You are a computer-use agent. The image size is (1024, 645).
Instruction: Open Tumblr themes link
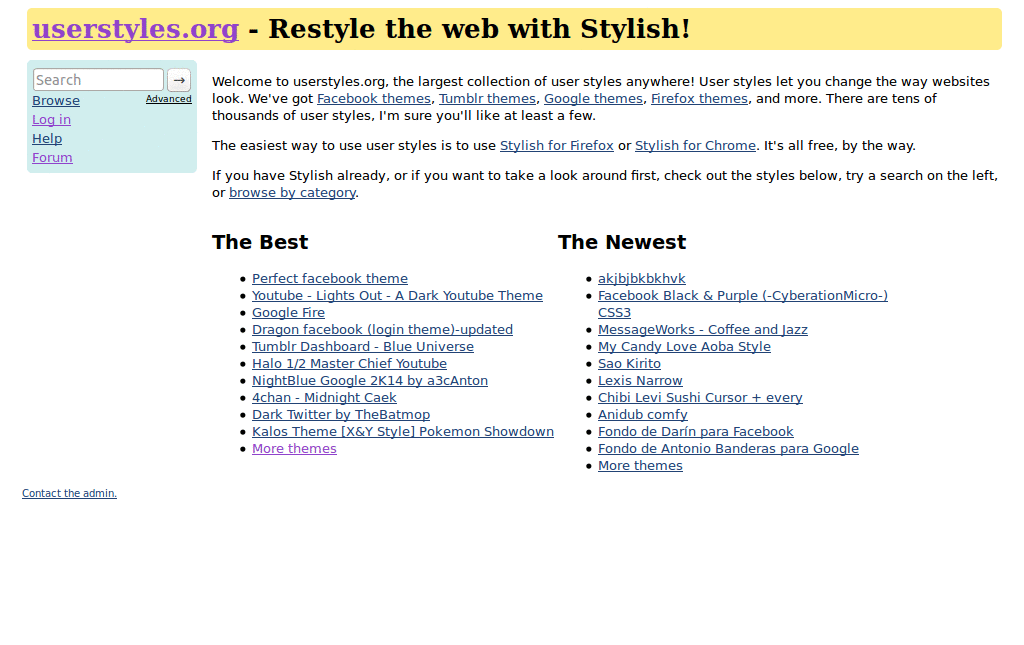point(487,99)
